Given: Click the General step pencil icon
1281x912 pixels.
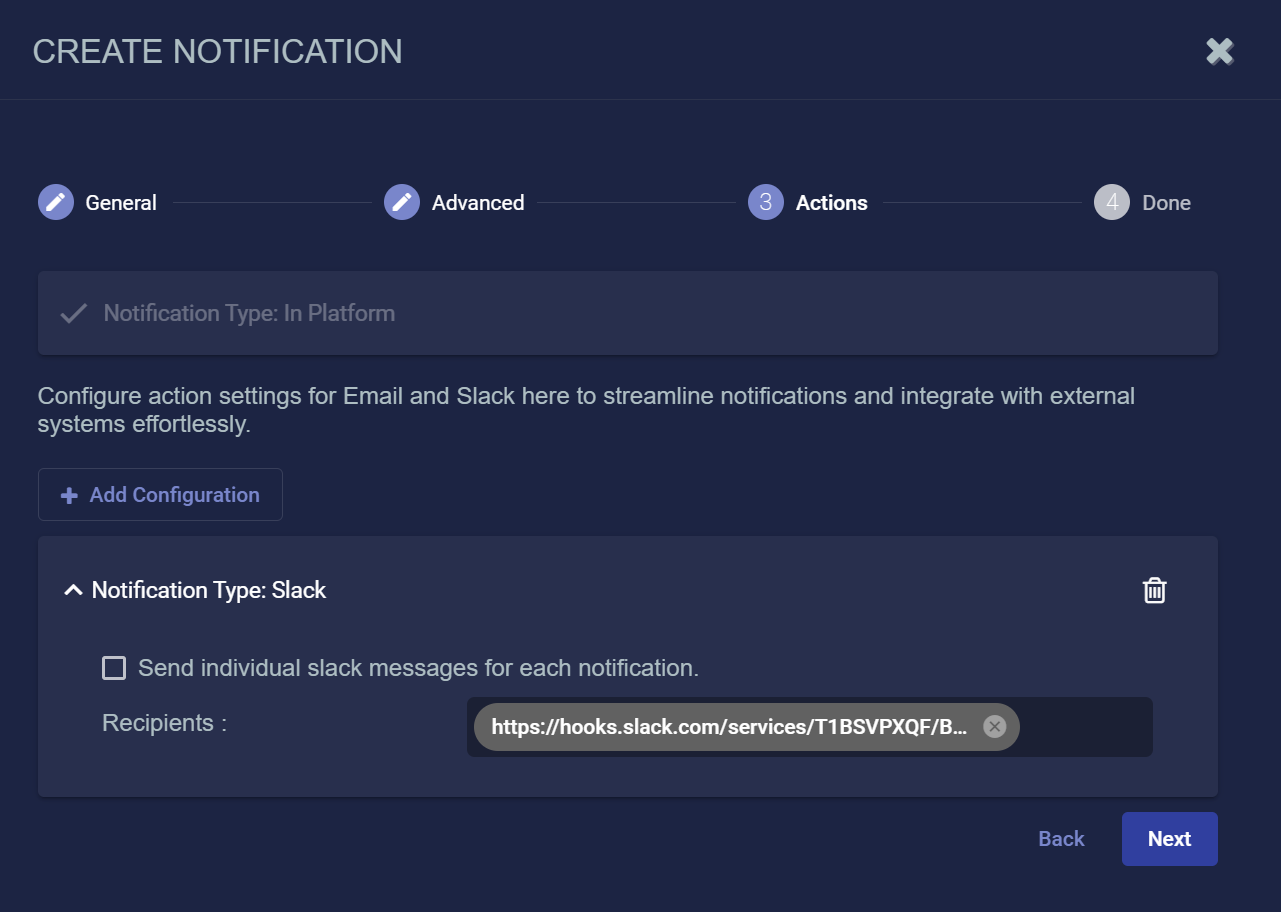Looking at the screenshot, I should 56,202.
